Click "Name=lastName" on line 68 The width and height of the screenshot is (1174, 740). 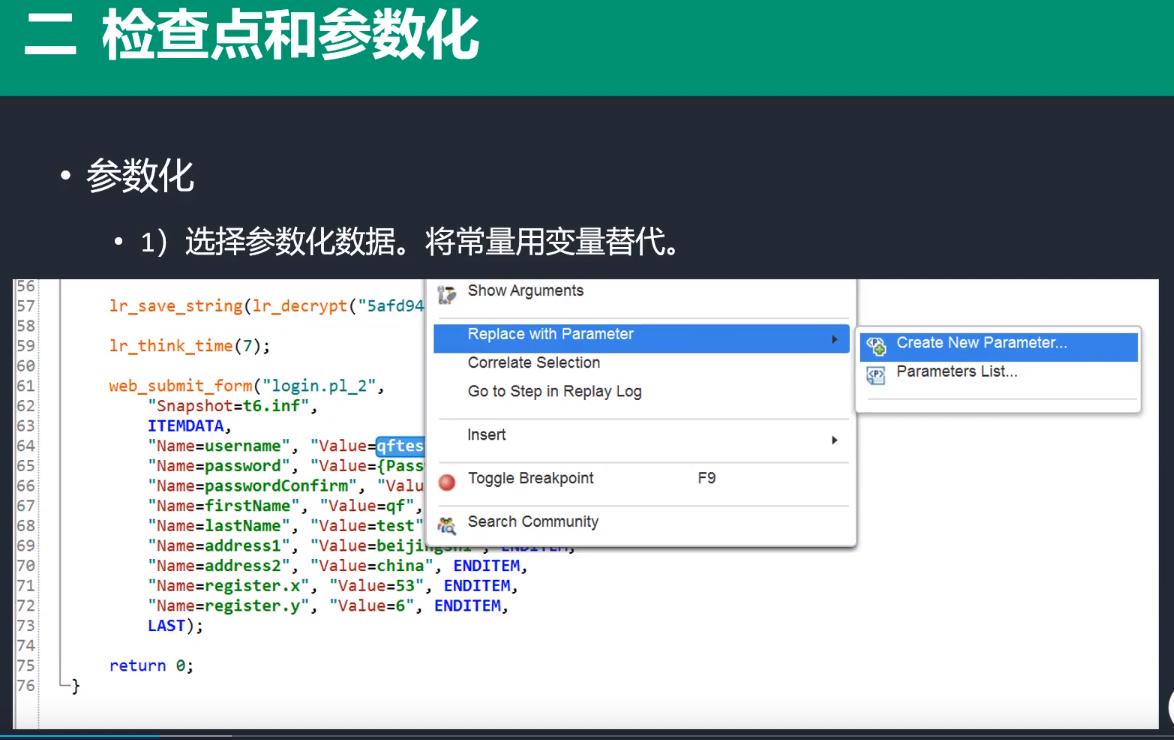tap(219, 526)
